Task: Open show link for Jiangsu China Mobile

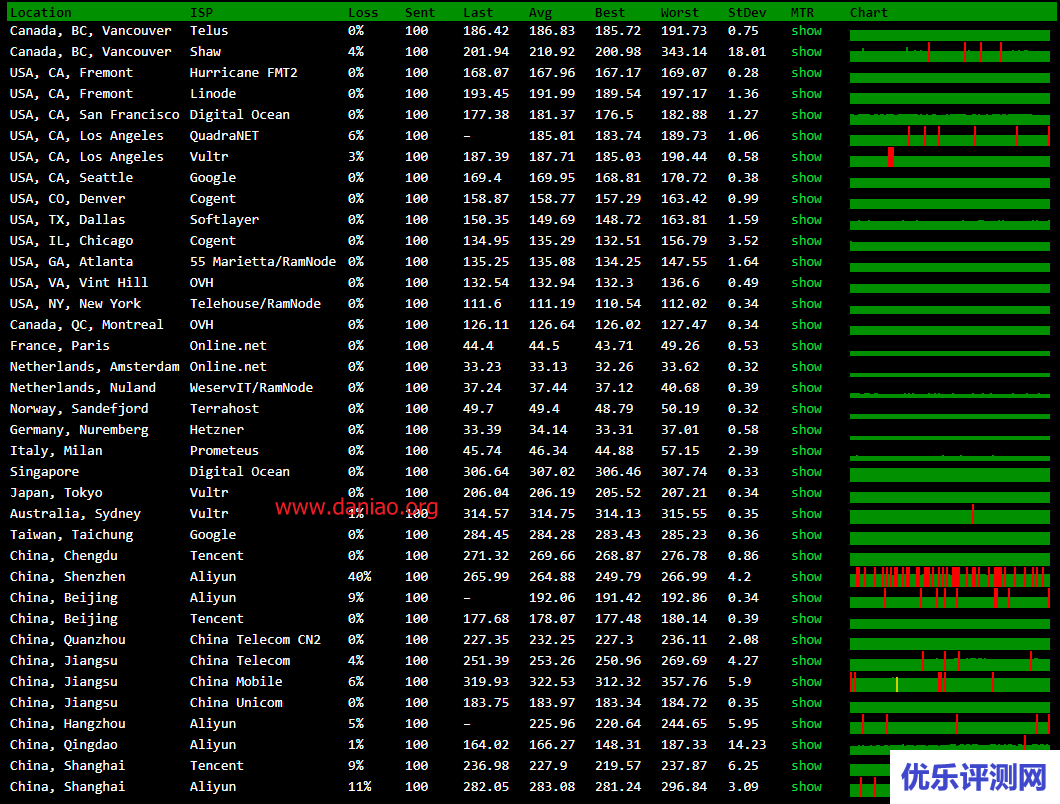Action: point(806,680)
